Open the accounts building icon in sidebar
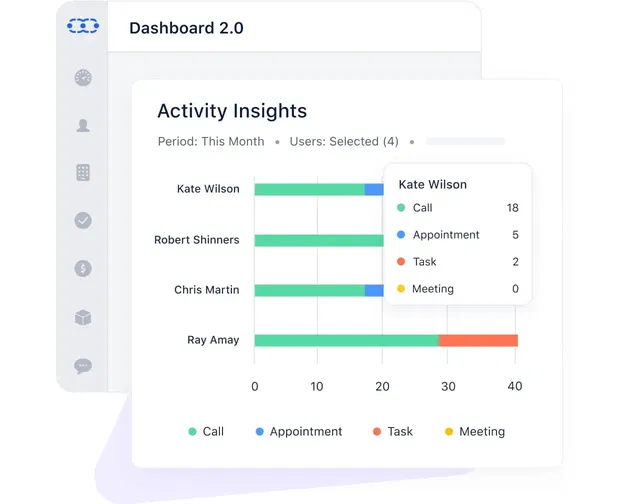 [x=83, y=173]
